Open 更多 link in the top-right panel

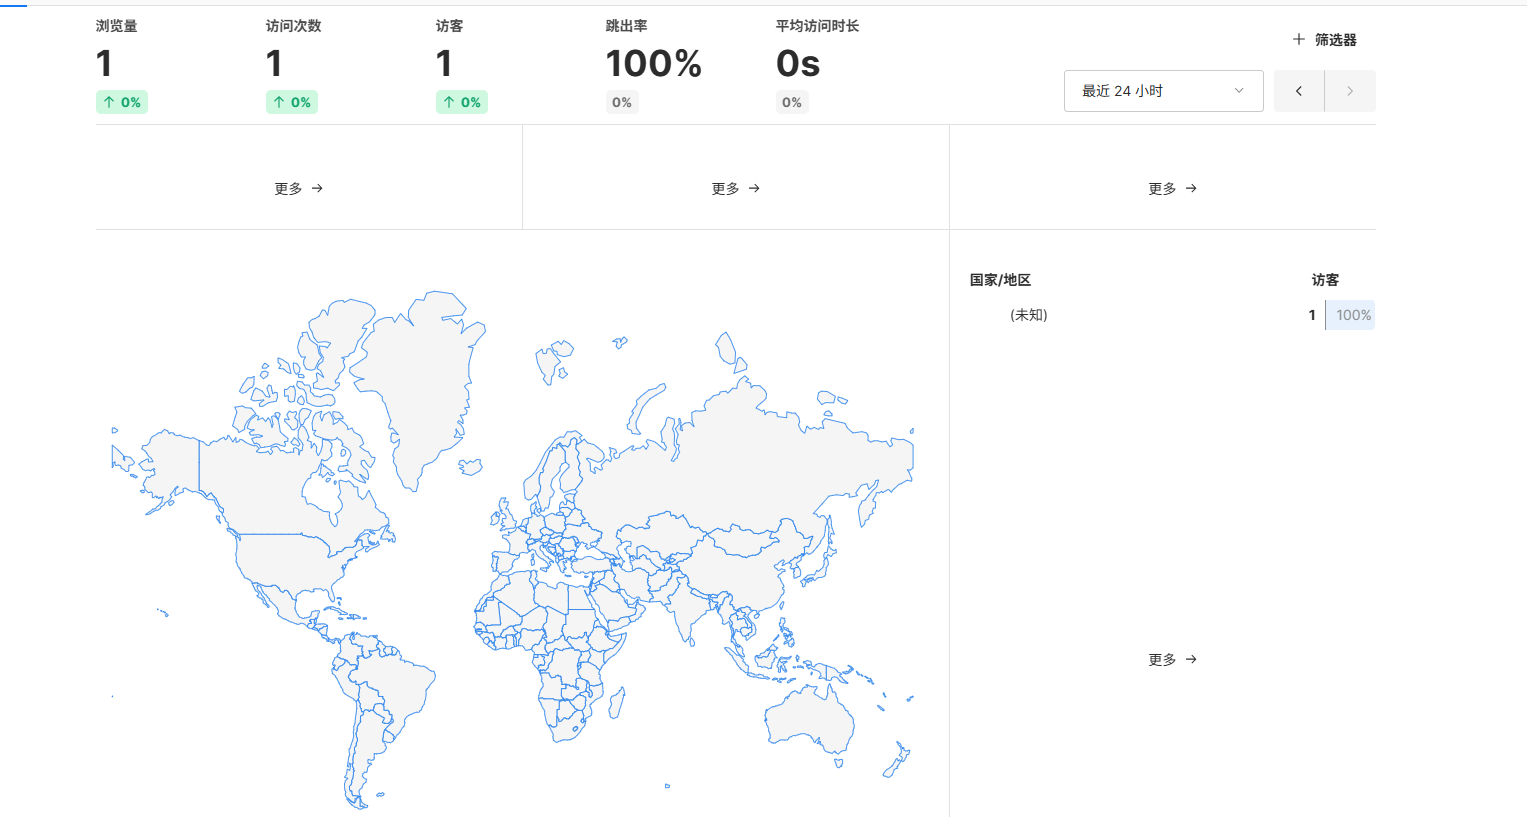point(1173,188)
